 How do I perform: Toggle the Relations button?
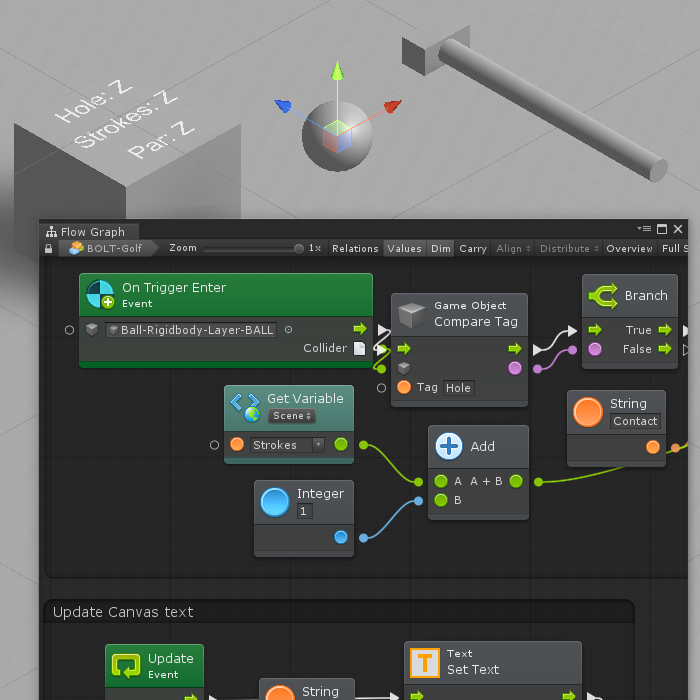click(355, 249)
